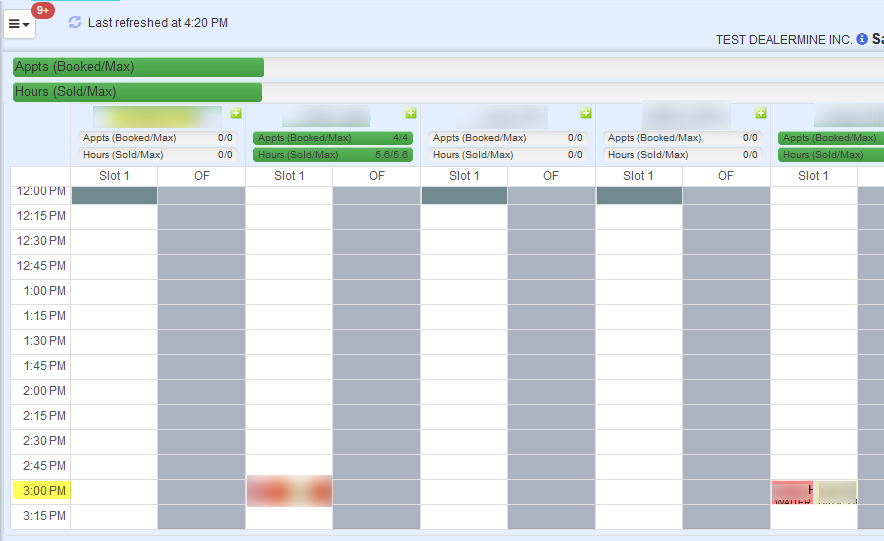Click the top Appts (Booked/Max) green bar

pos(138,67)
